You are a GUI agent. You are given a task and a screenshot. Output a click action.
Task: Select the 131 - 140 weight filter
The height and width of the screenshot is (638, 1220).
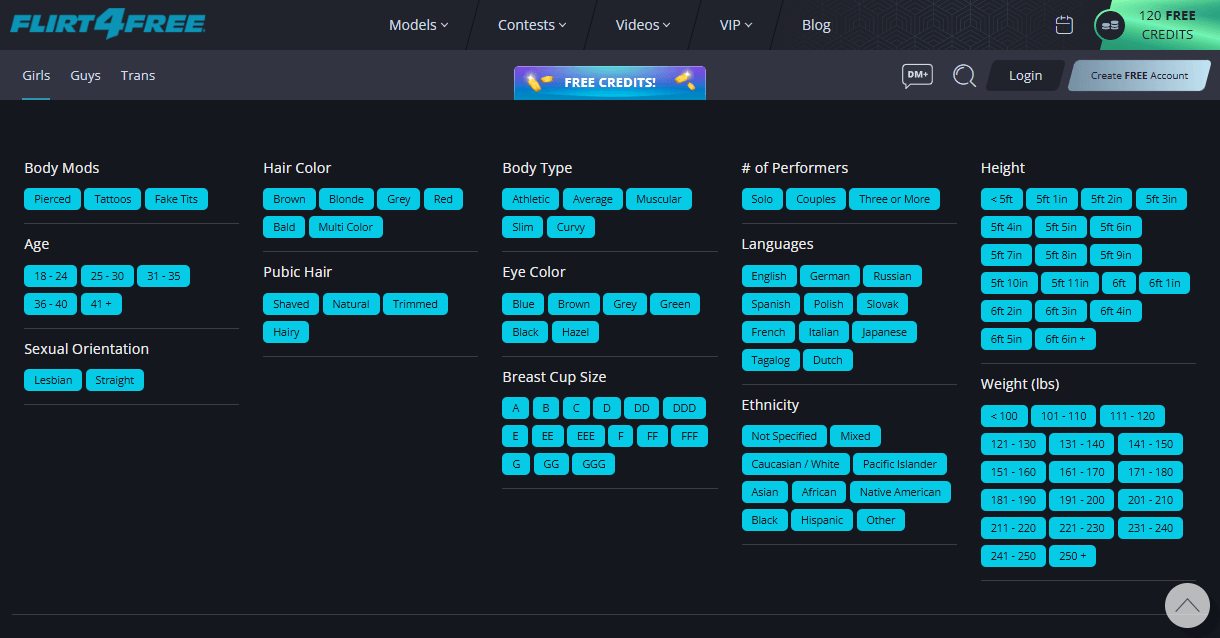(x=1082, y=444)
